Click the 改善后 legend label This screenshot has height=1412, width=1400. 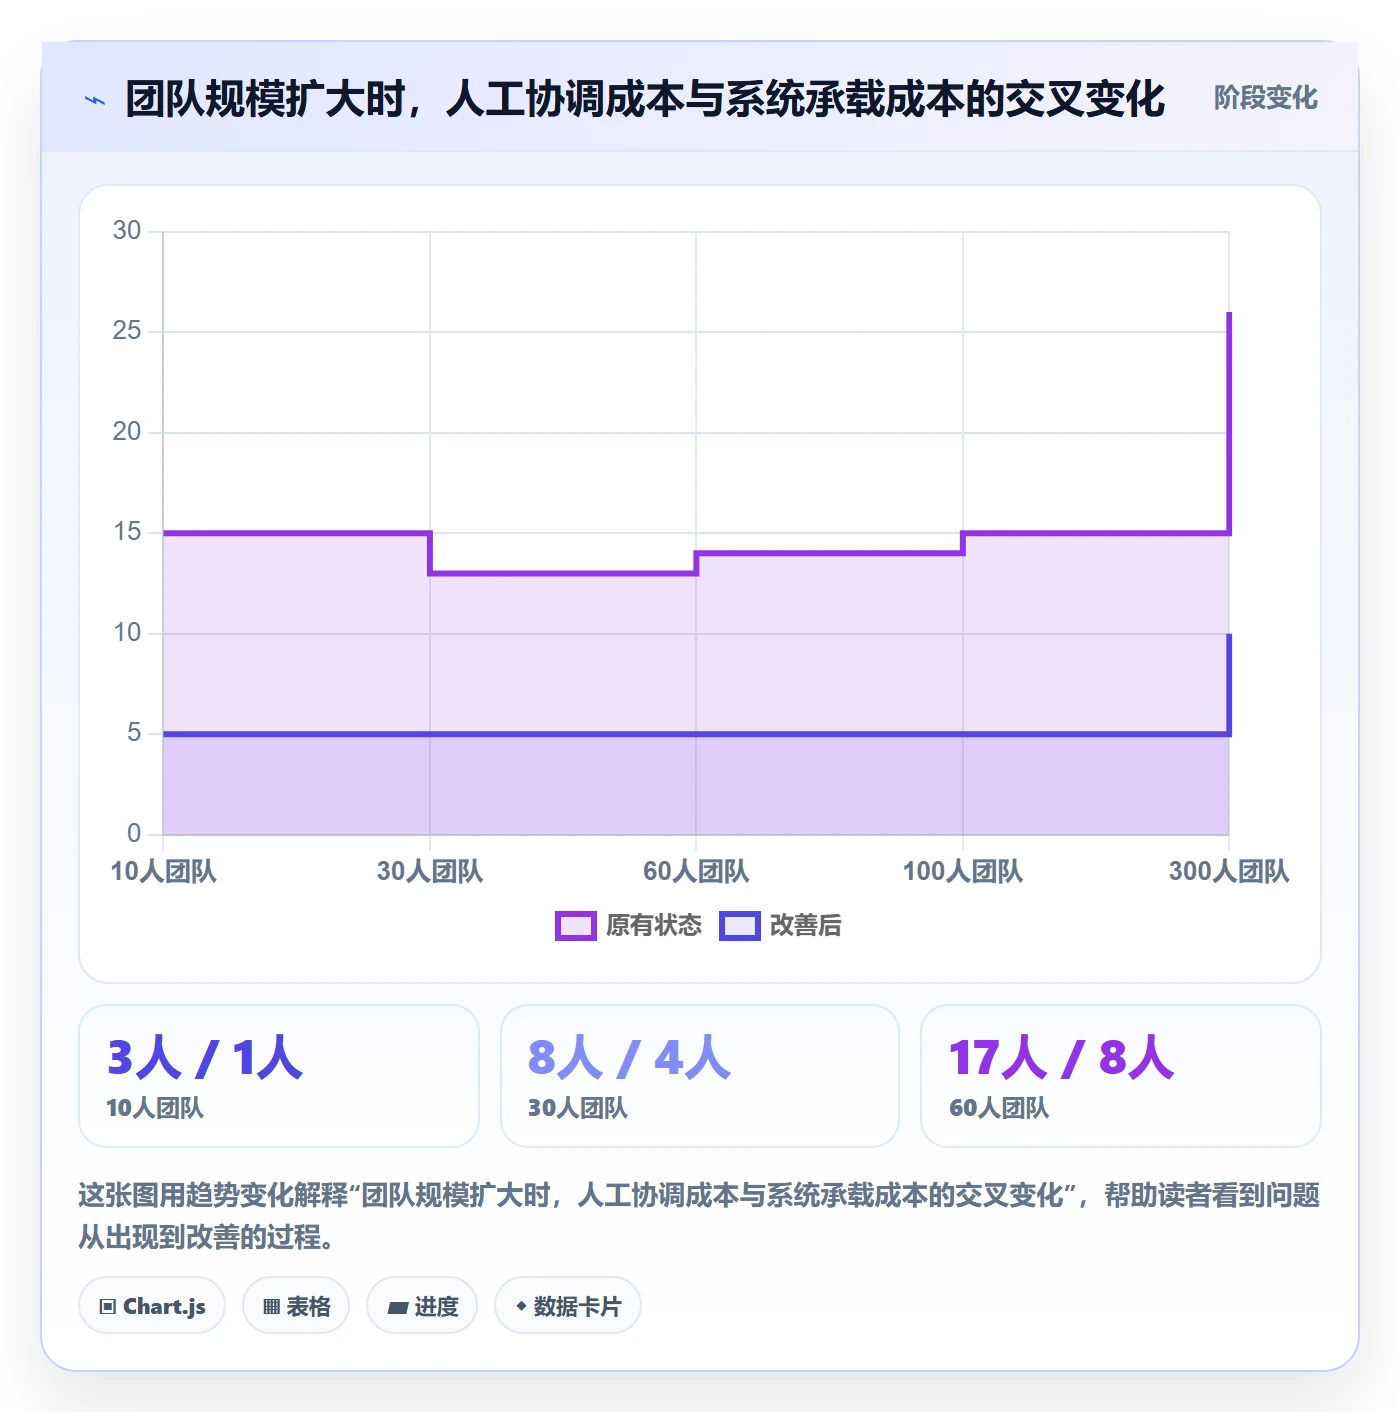(805, 926)
